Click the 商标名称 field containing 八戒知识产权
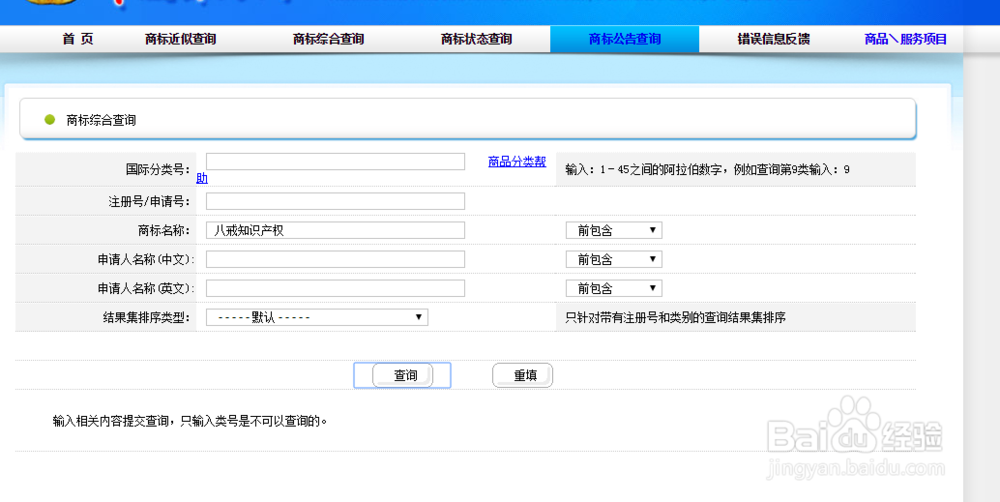Screen dimensions: 1000x502 [335, 230]
